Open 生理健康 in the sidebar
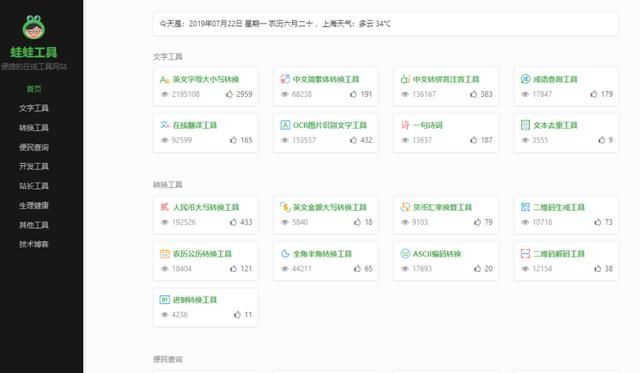640x373 pixels. coord(34,205)
